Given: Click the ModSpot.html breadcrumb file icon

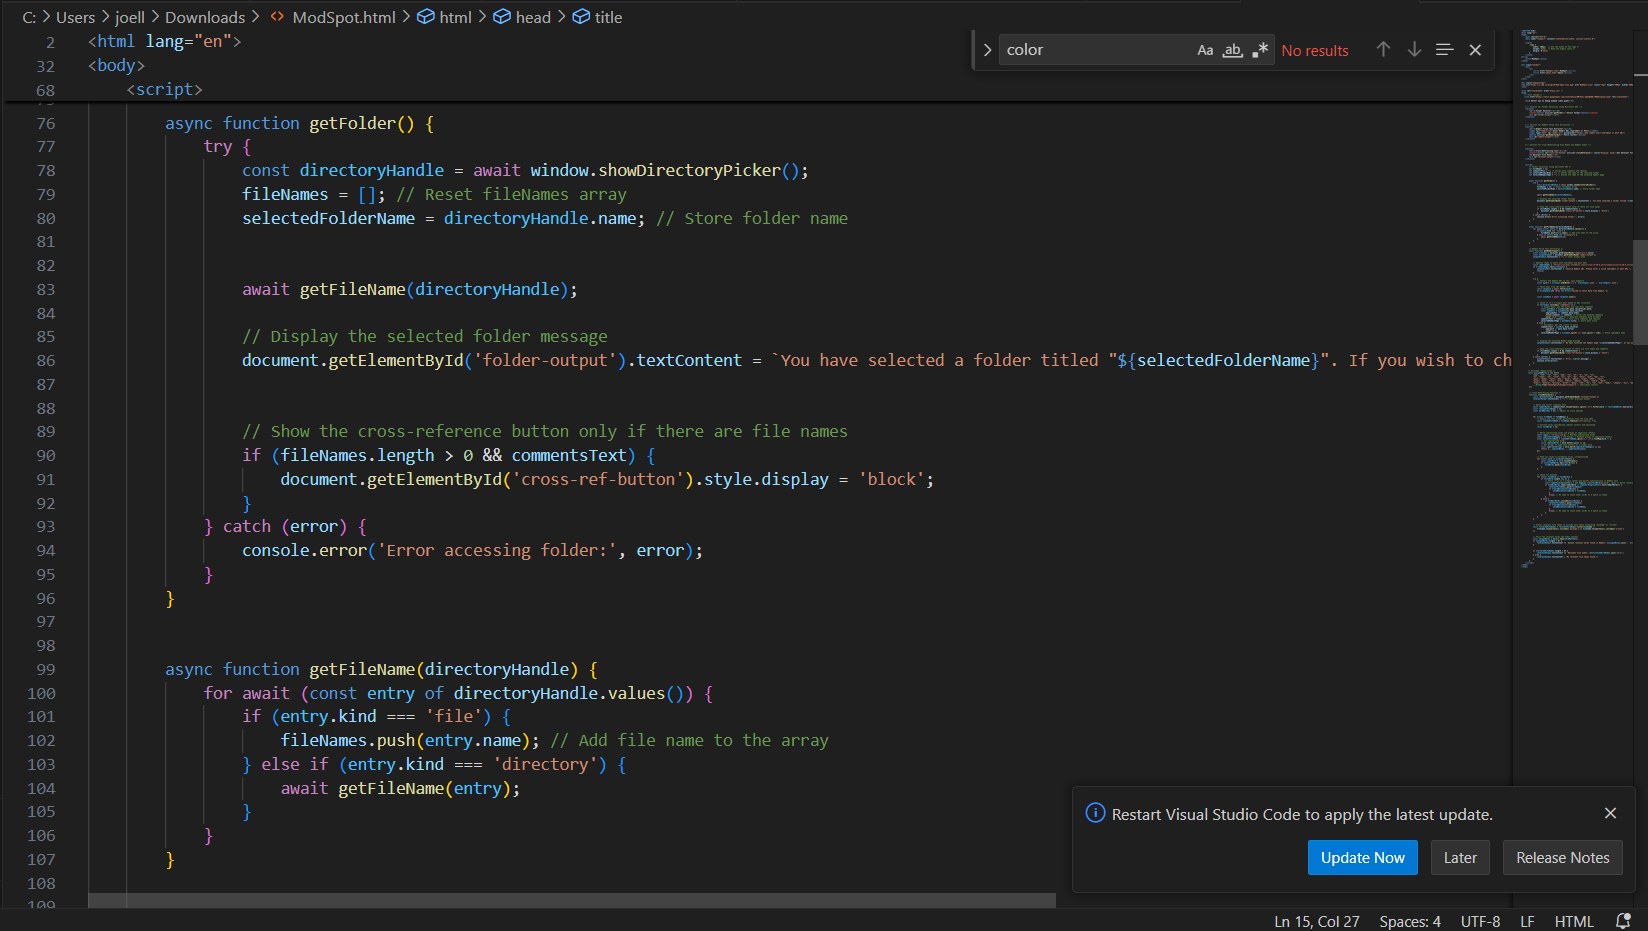Looking at the screenshot, I should tap(277, 17).
